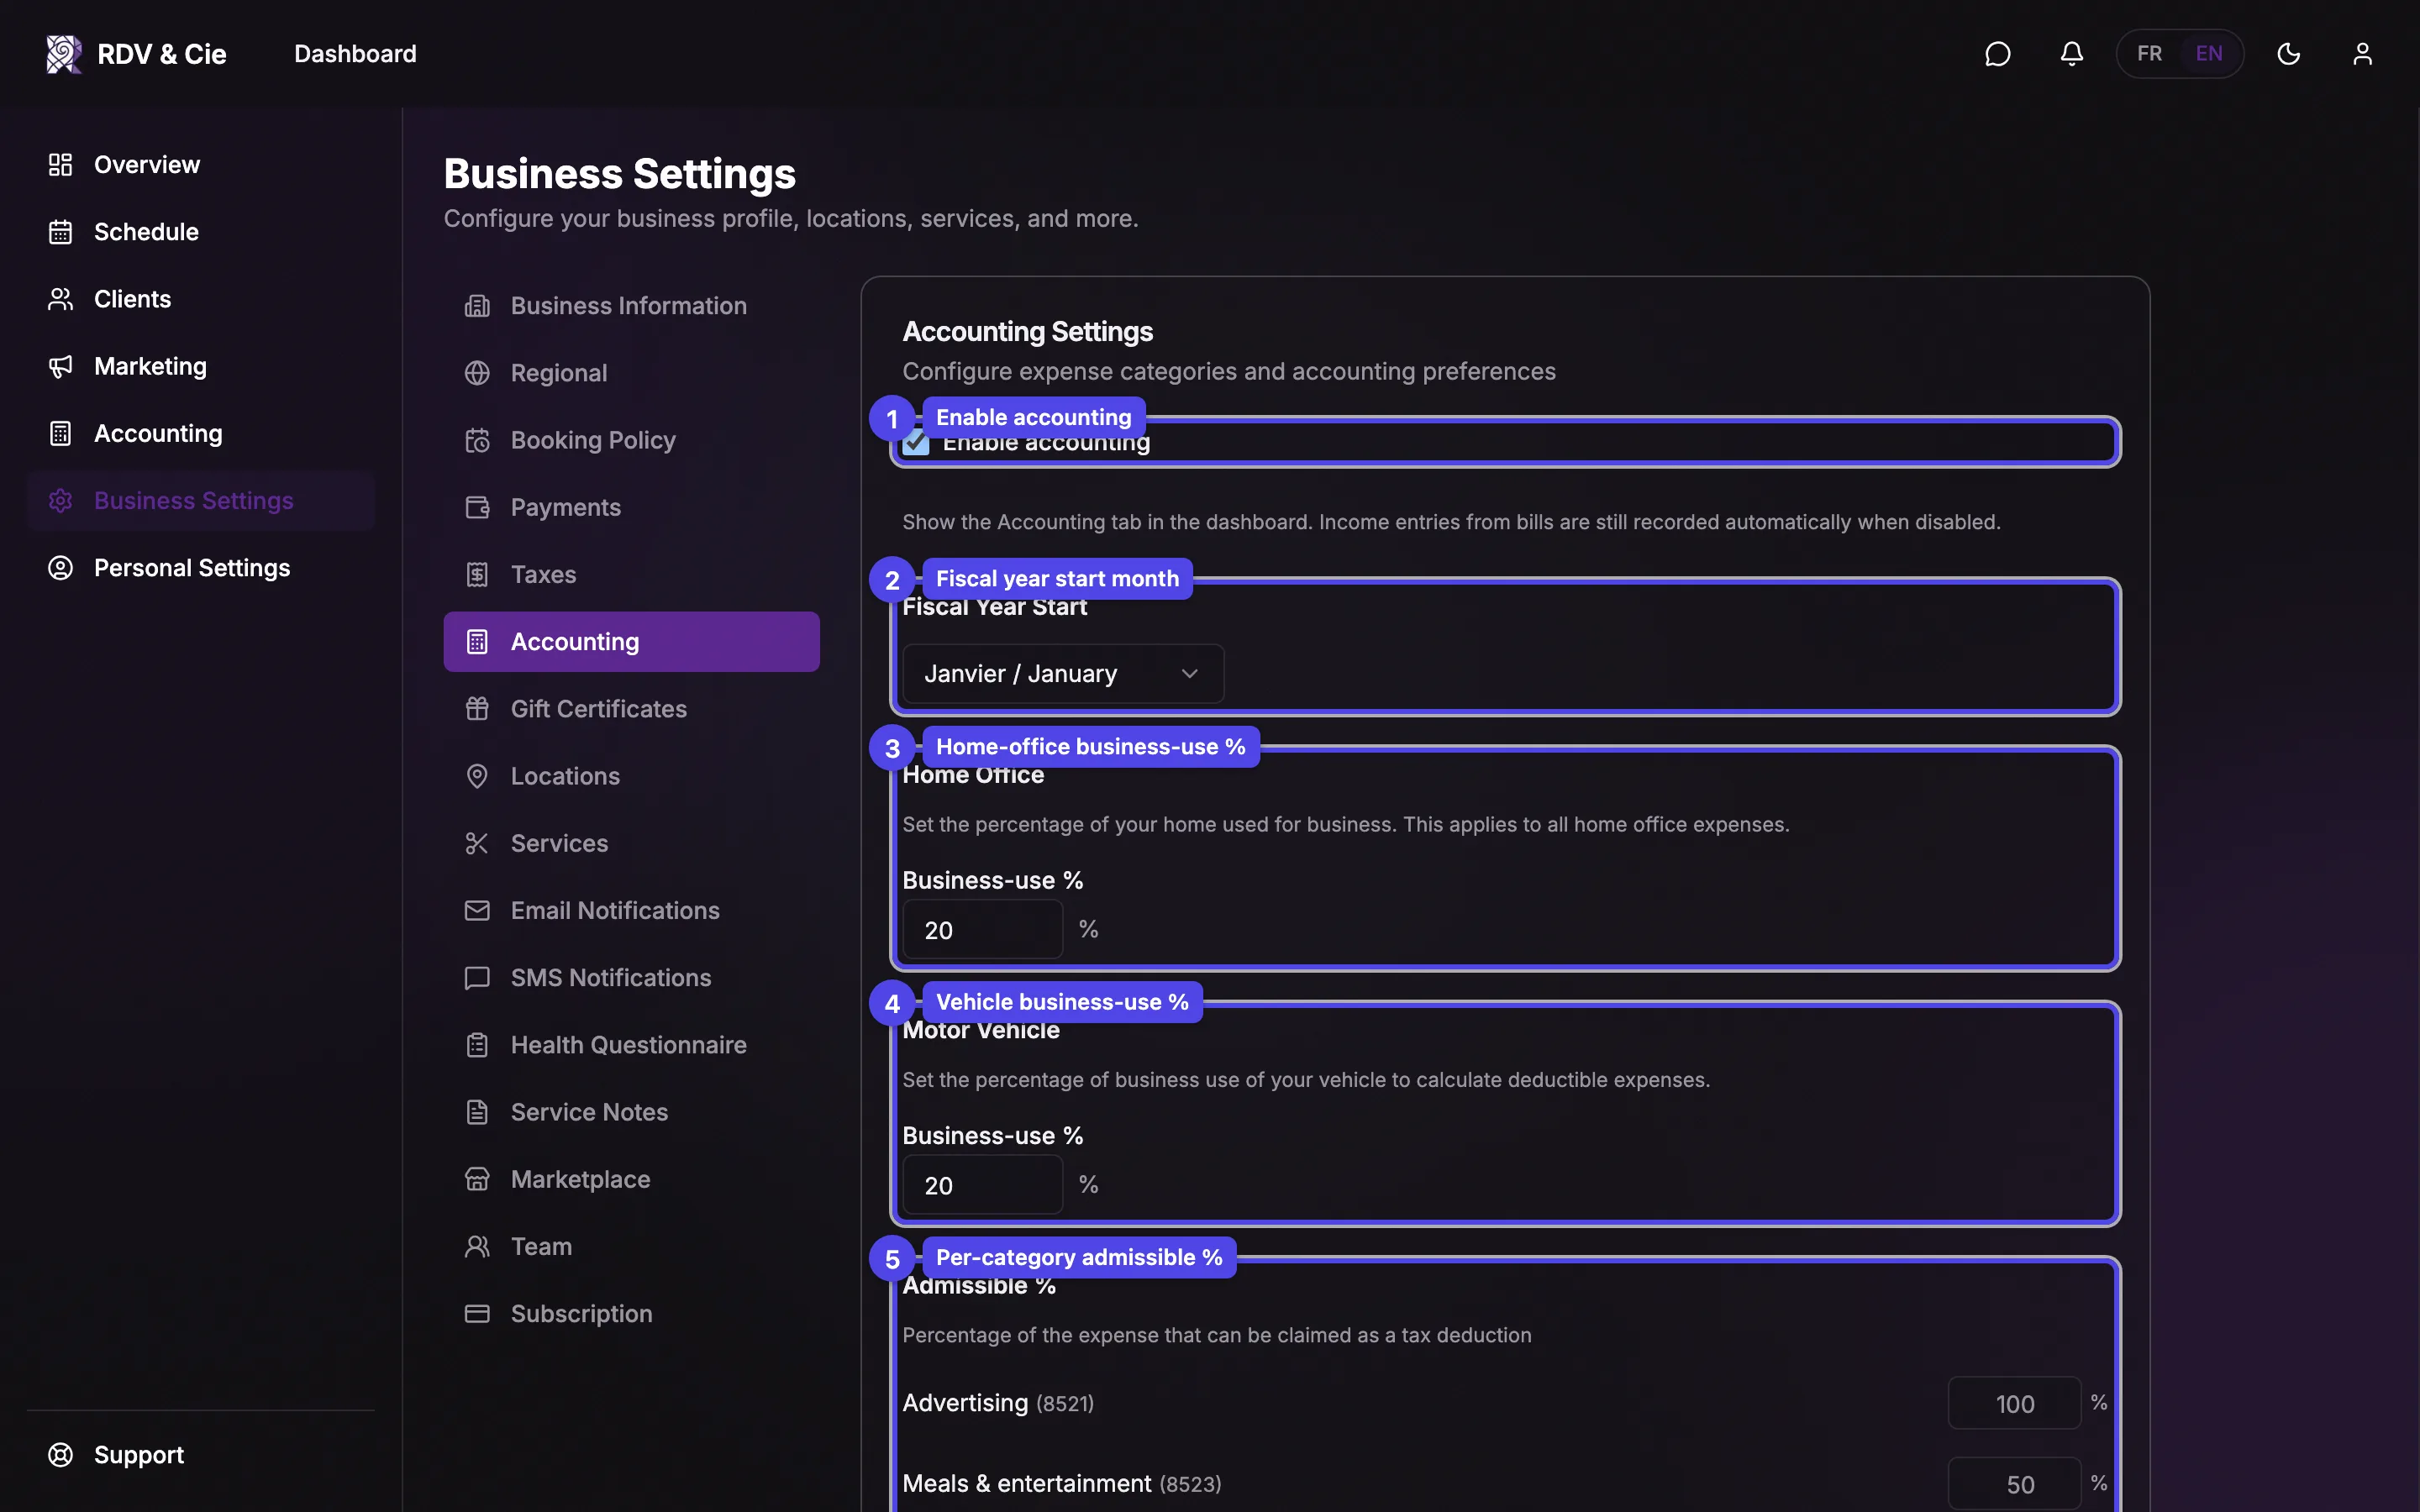Viewport: 2420px width, 1512px height.
Task: Click the RDV & Cie brand name
Action: tap(162, 54)
